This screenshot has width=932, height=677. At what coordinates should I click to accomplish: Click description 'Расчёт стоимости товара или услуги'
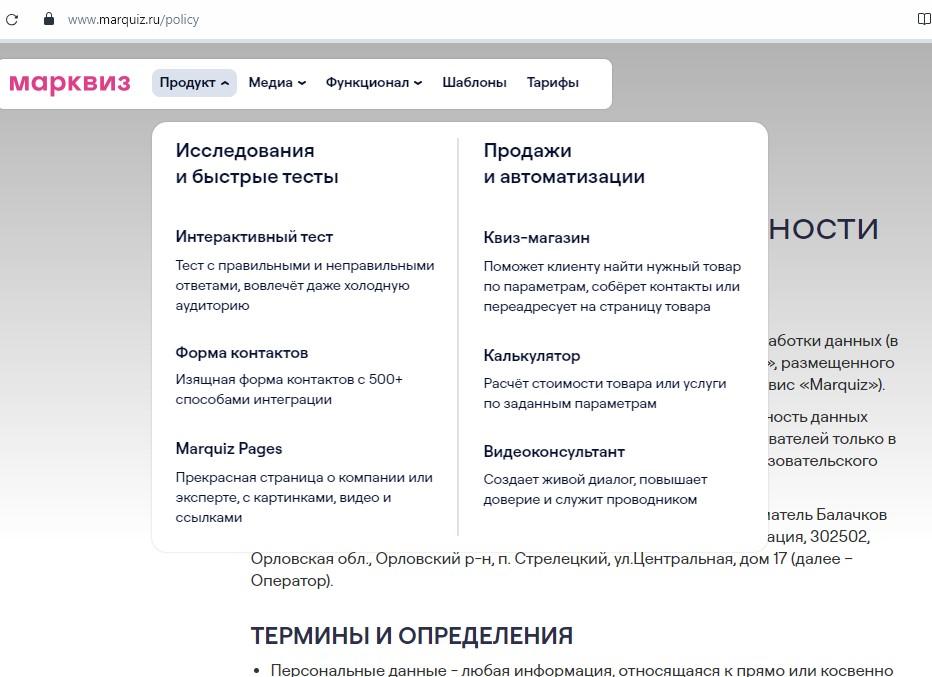point(604,393)
